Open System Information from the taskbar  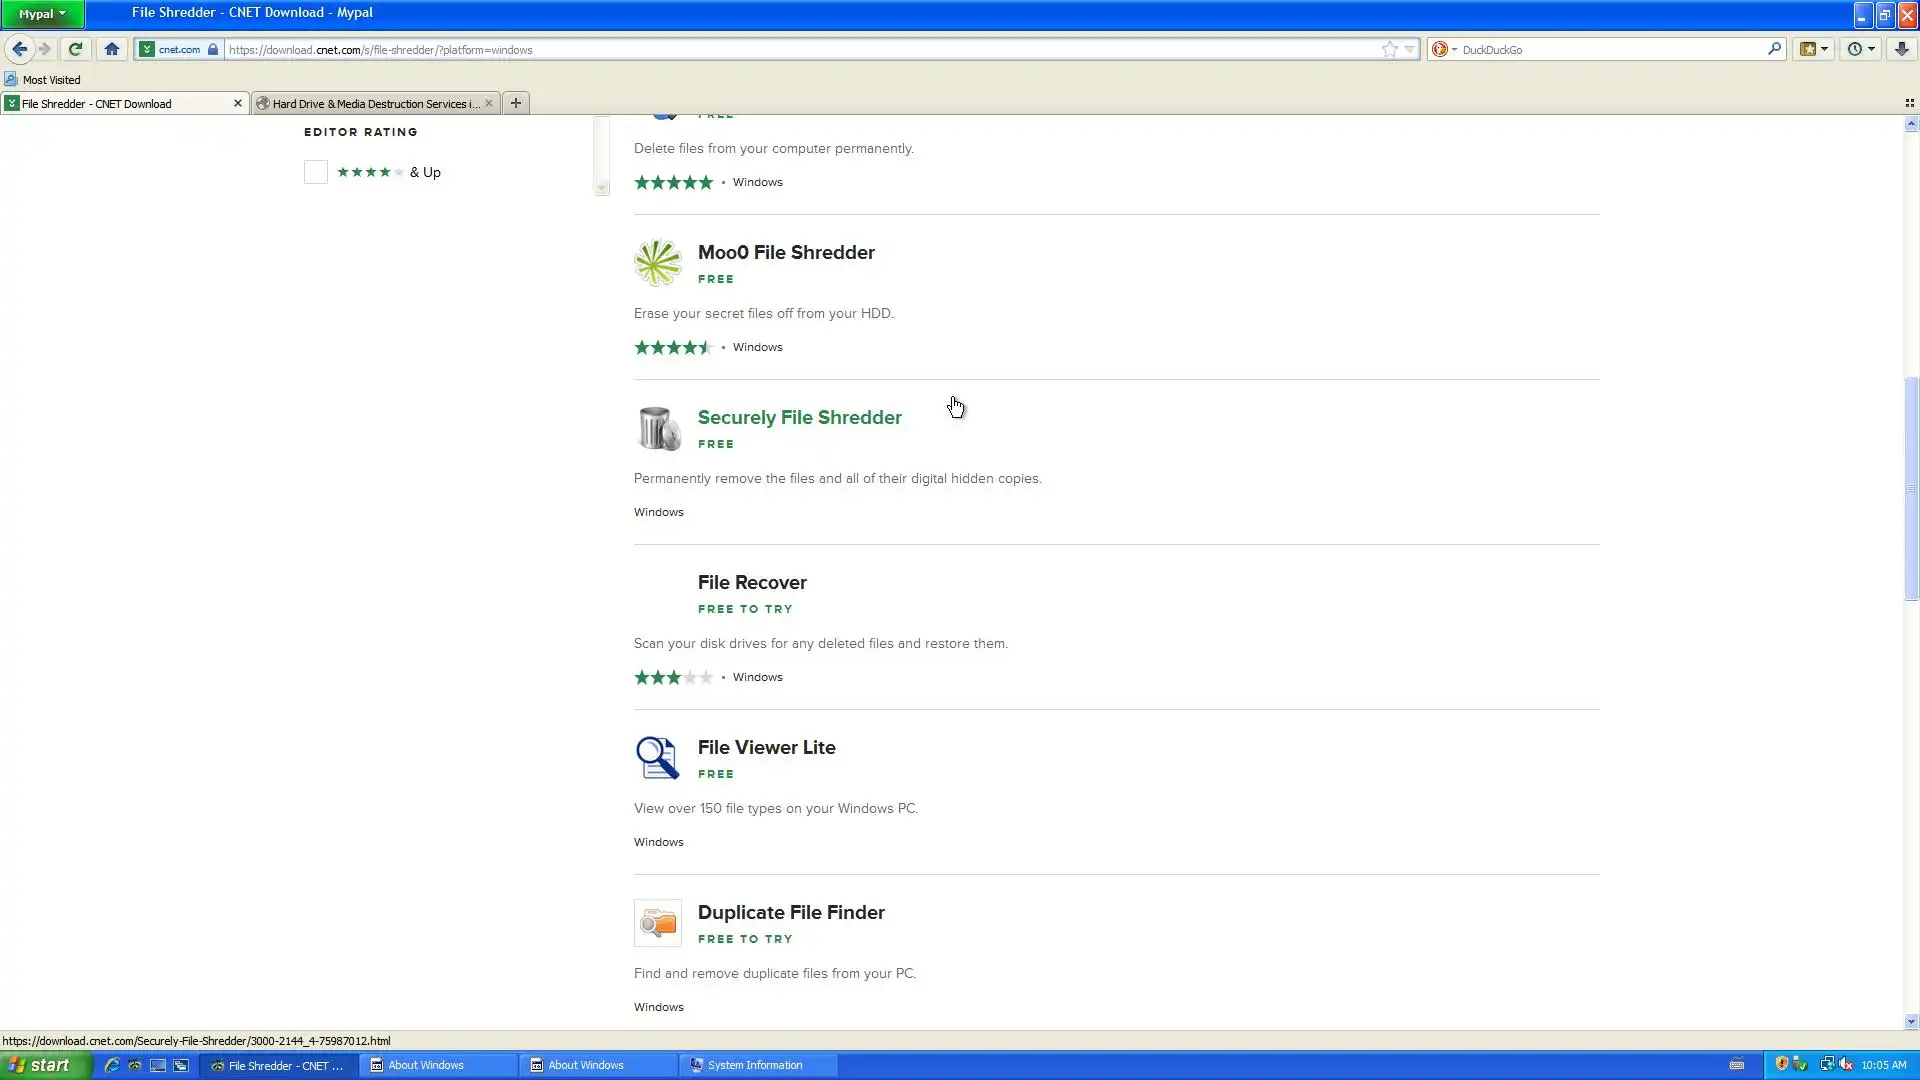(755, 1065)
